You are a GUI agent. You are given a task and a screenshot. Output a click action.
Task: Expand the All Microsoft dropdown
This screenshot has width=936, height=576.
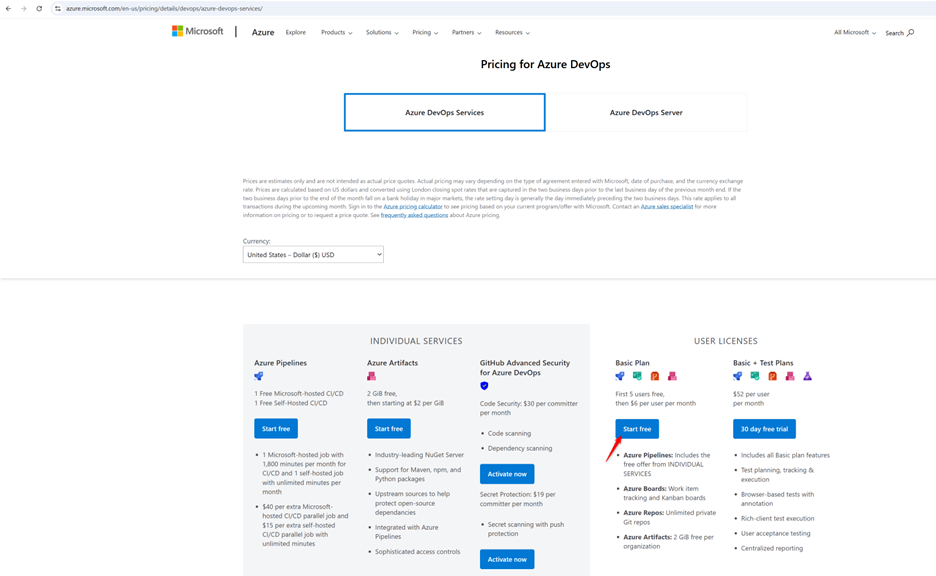click(854, 33)
